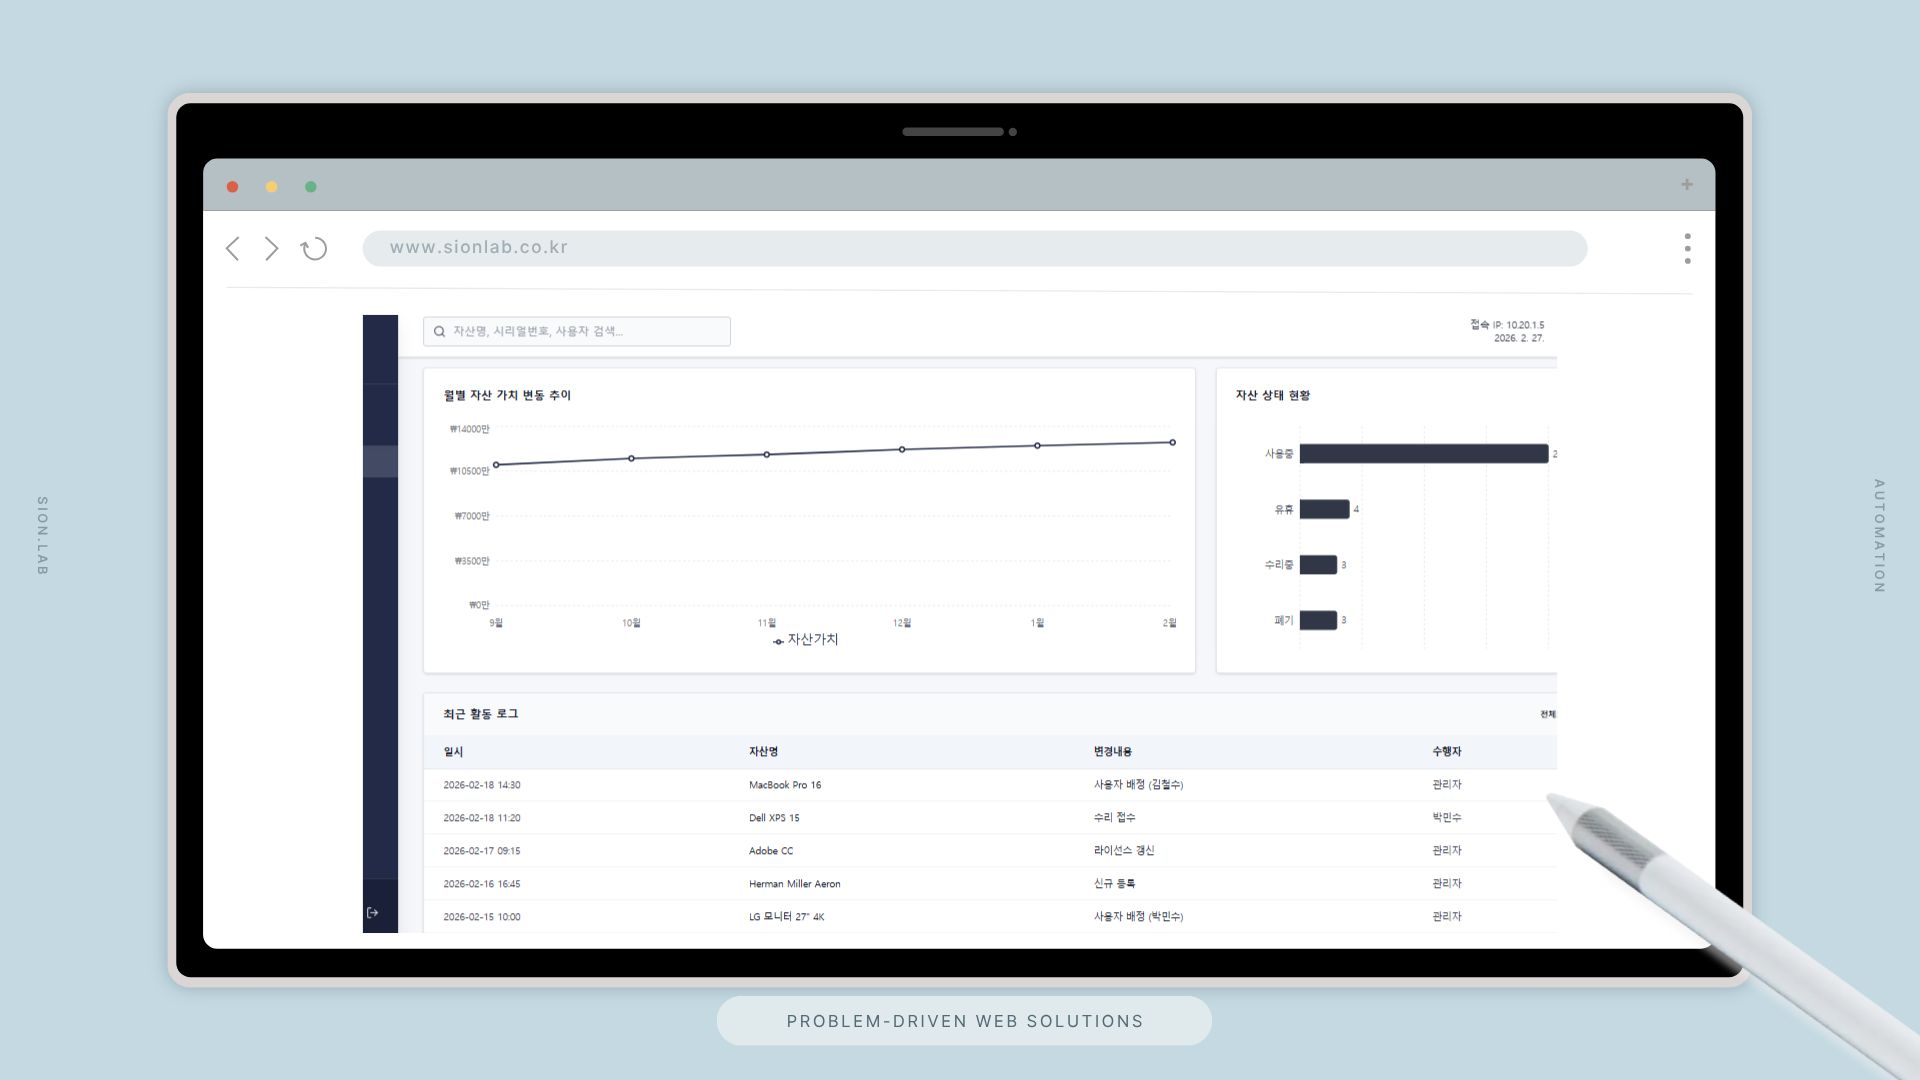Click the 자산명 column header
The height and width of the screenshot is (1080, 1920).
(x=763, y=752)
